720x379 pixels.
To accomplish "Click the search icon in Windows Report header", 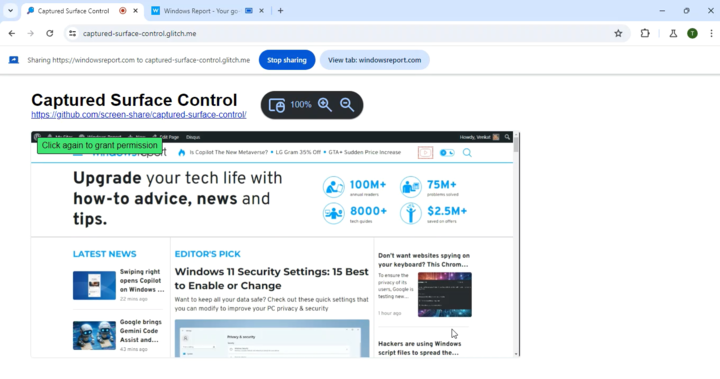I will tap(467, 153).
